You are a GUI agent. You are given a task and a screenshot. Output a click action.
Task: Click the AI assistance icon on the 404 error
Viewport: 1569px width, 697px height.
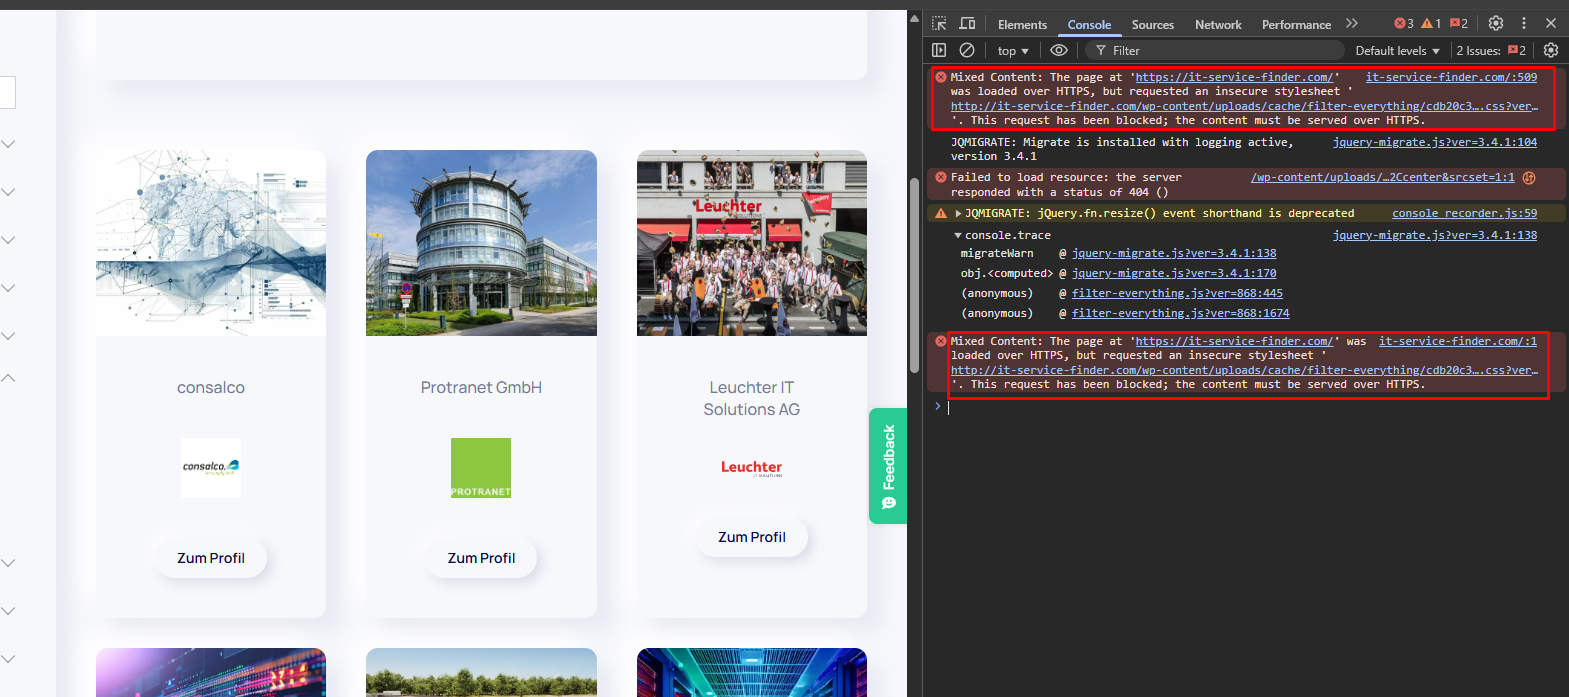coord(1529,178)
